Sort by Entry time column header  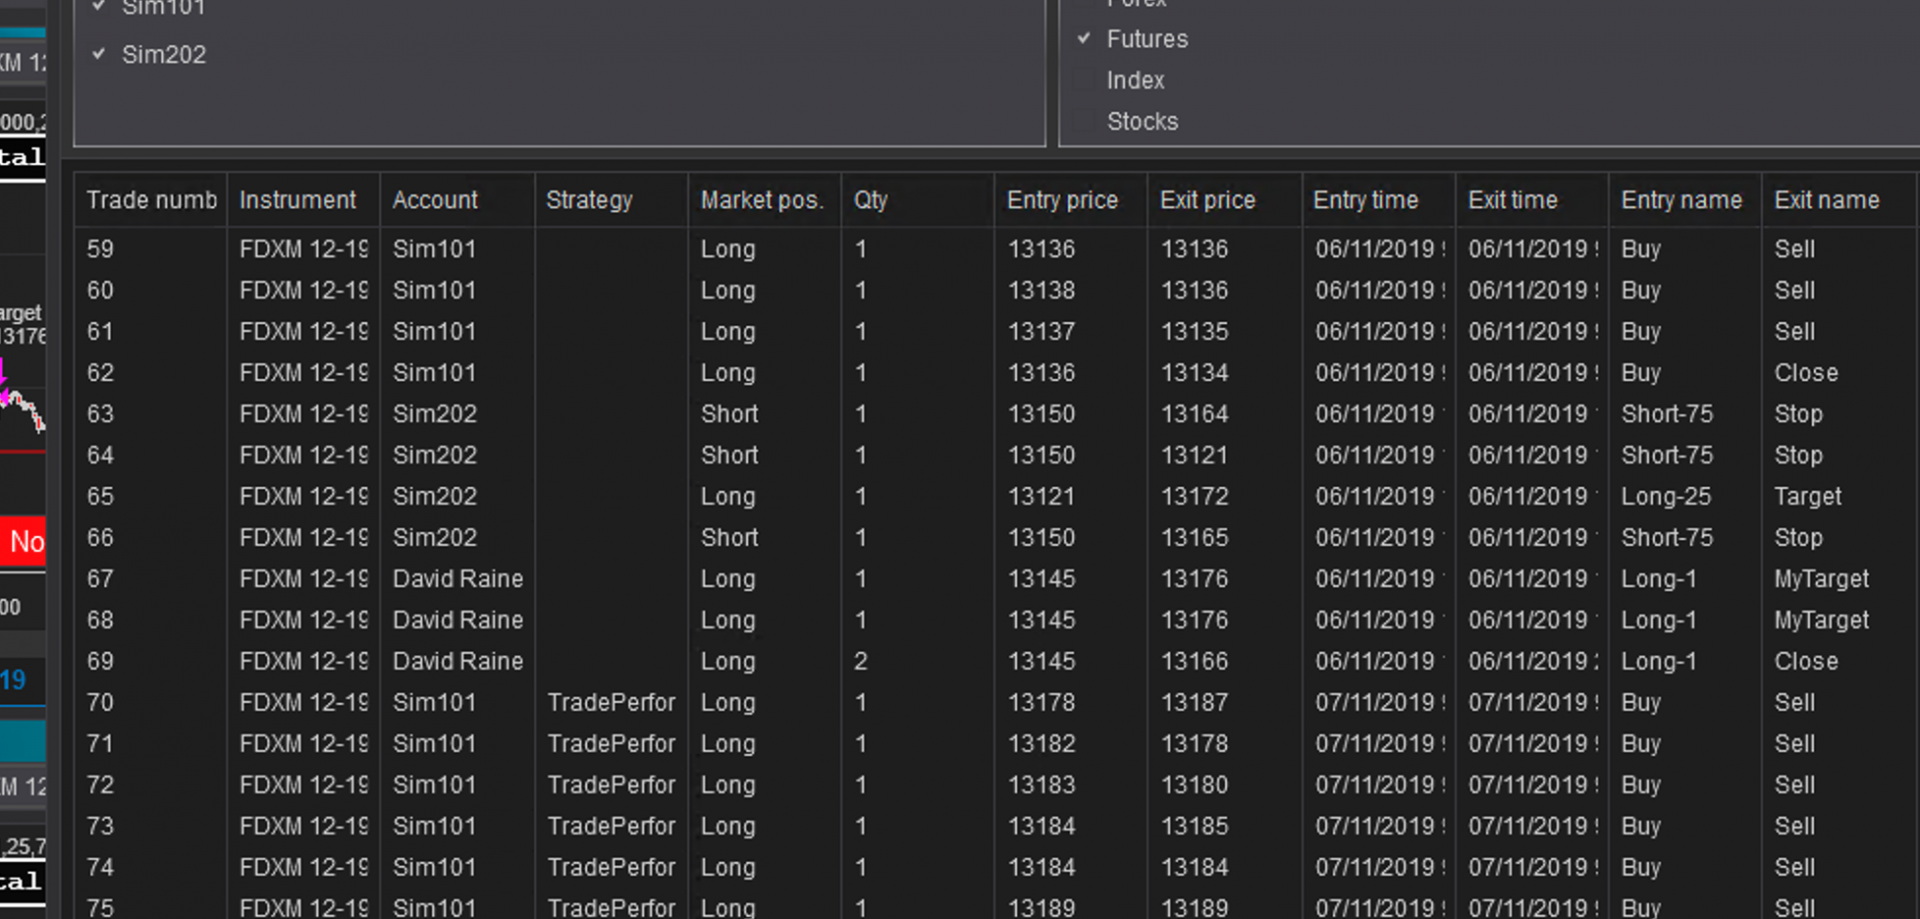[1379, 200]
